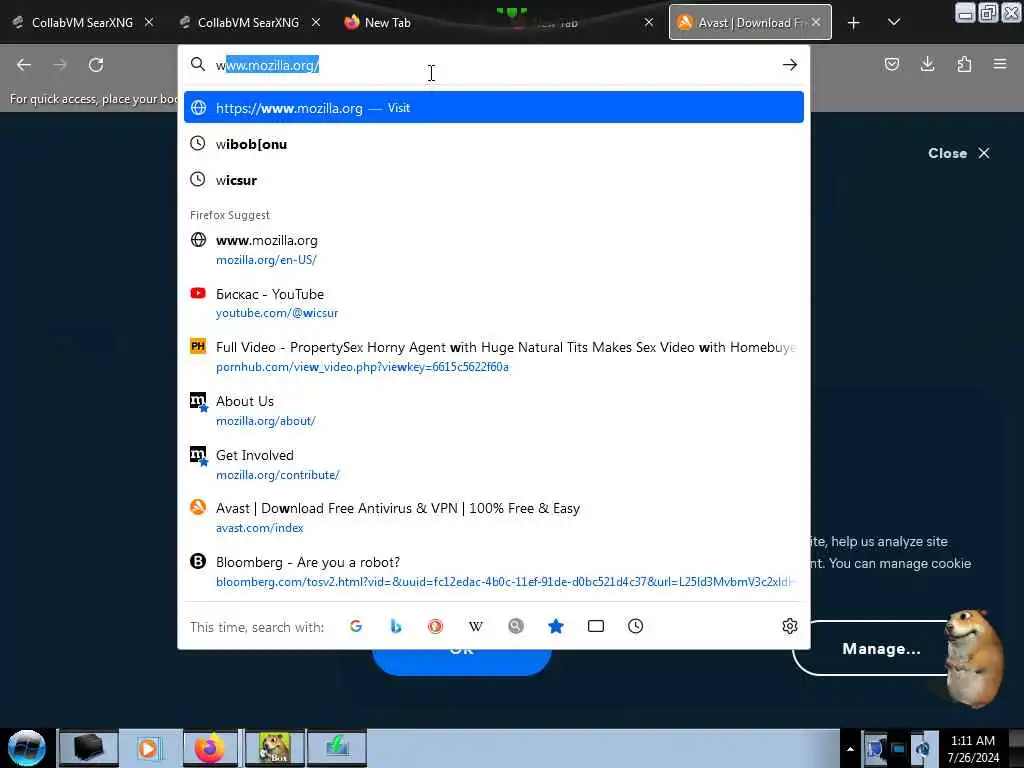
Task: Click the 'This time, search with:' label
Action: point(257,627)
